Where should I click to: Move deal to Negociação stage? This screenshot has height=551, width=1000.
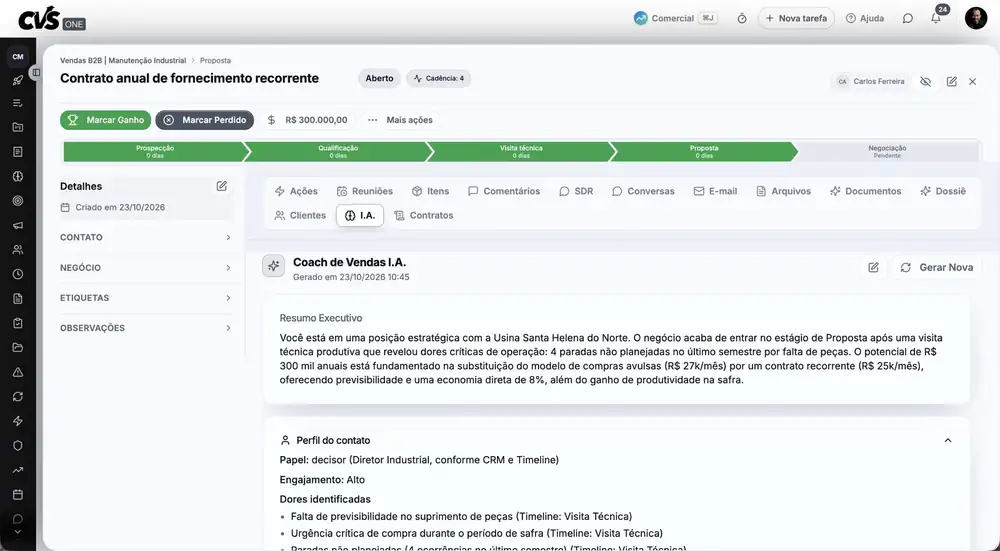[x=887, y=151]
